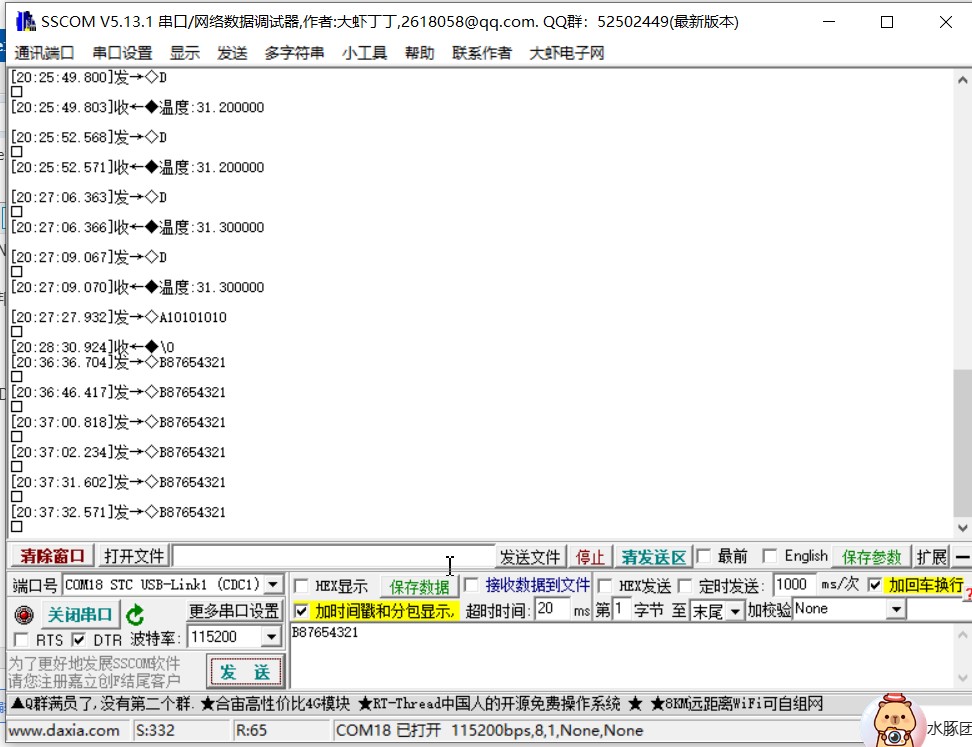The image size is (972, 747).
Task: Expand the 波特率 115200 baud rate dropdown
Action: click(271, 637)
